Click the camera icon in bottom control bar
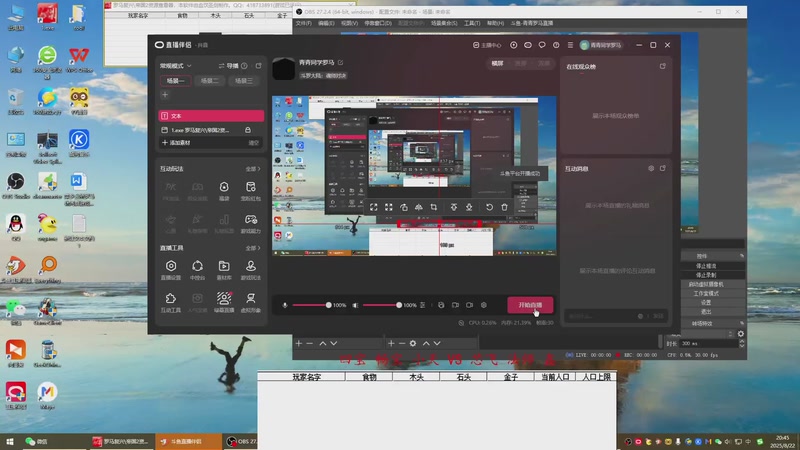The image size is (800, 450). click(x=469, y=305)
